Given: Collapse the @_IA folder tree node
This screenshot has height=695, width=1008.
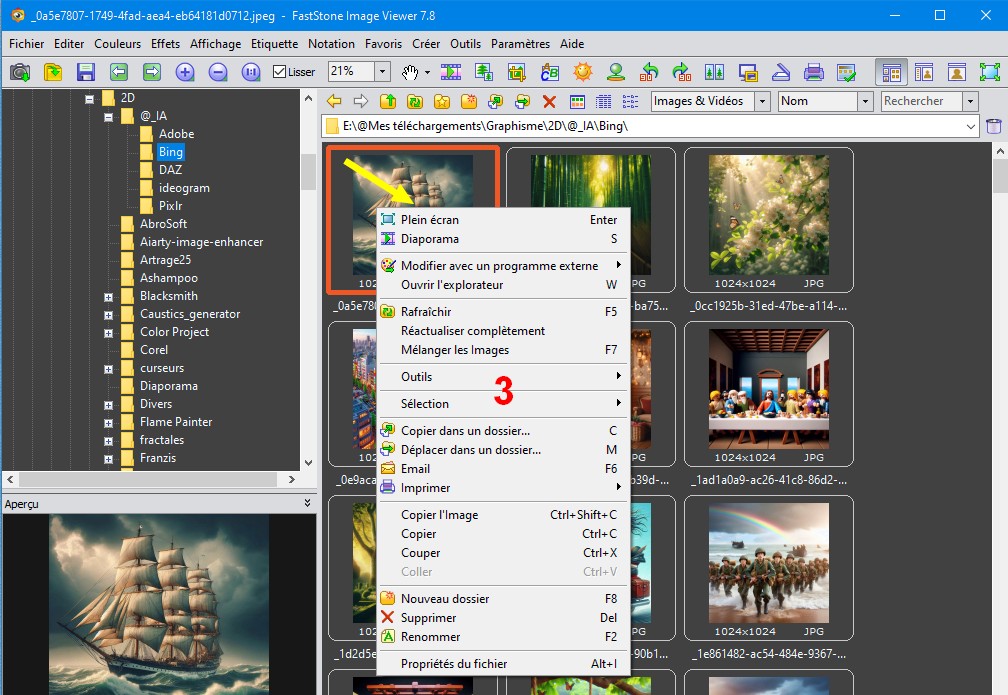Looking at the screenshot, I should [109, 117].
